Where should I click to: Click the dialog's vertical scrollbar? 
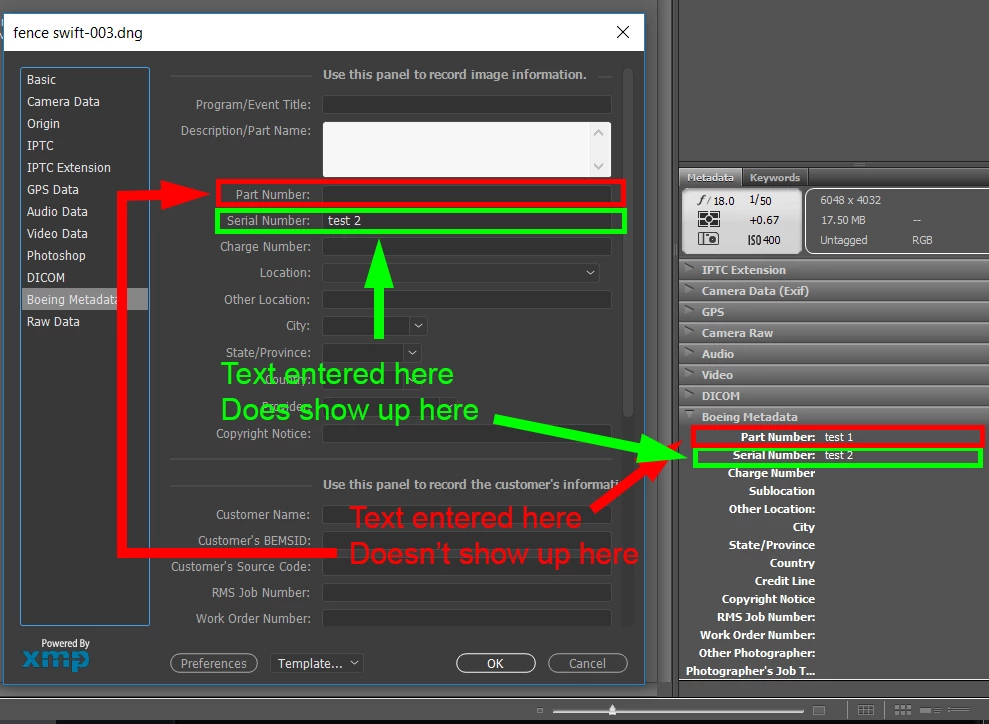(x=628, y=243)
